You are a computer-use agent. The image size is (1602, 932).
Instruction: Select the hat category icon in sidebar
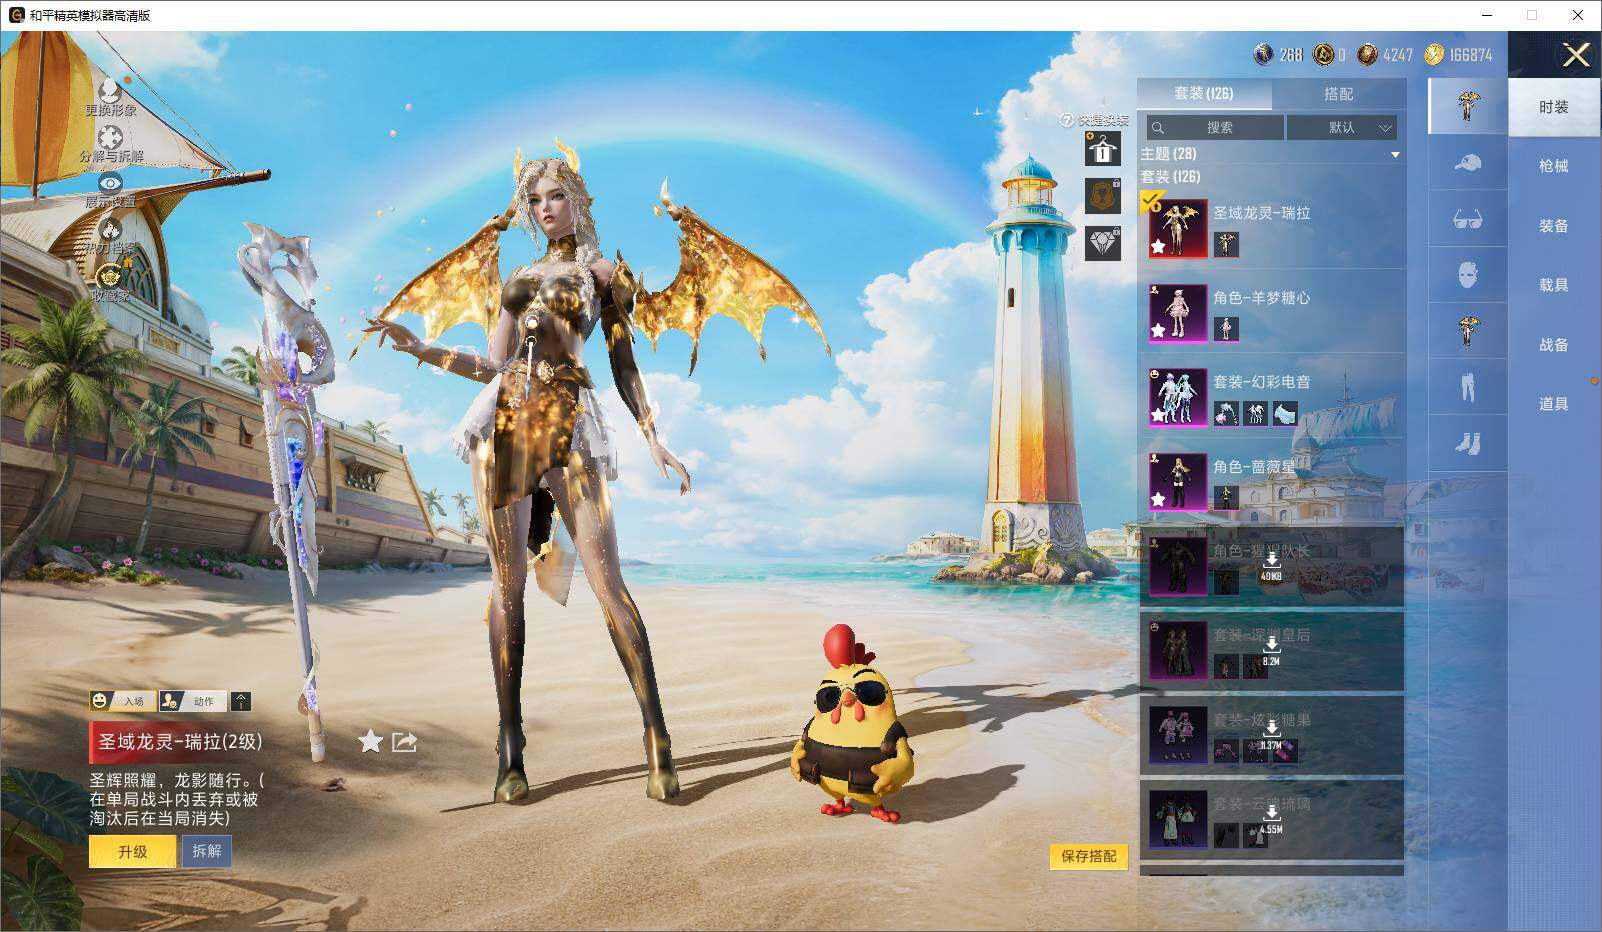[1467, 162]
